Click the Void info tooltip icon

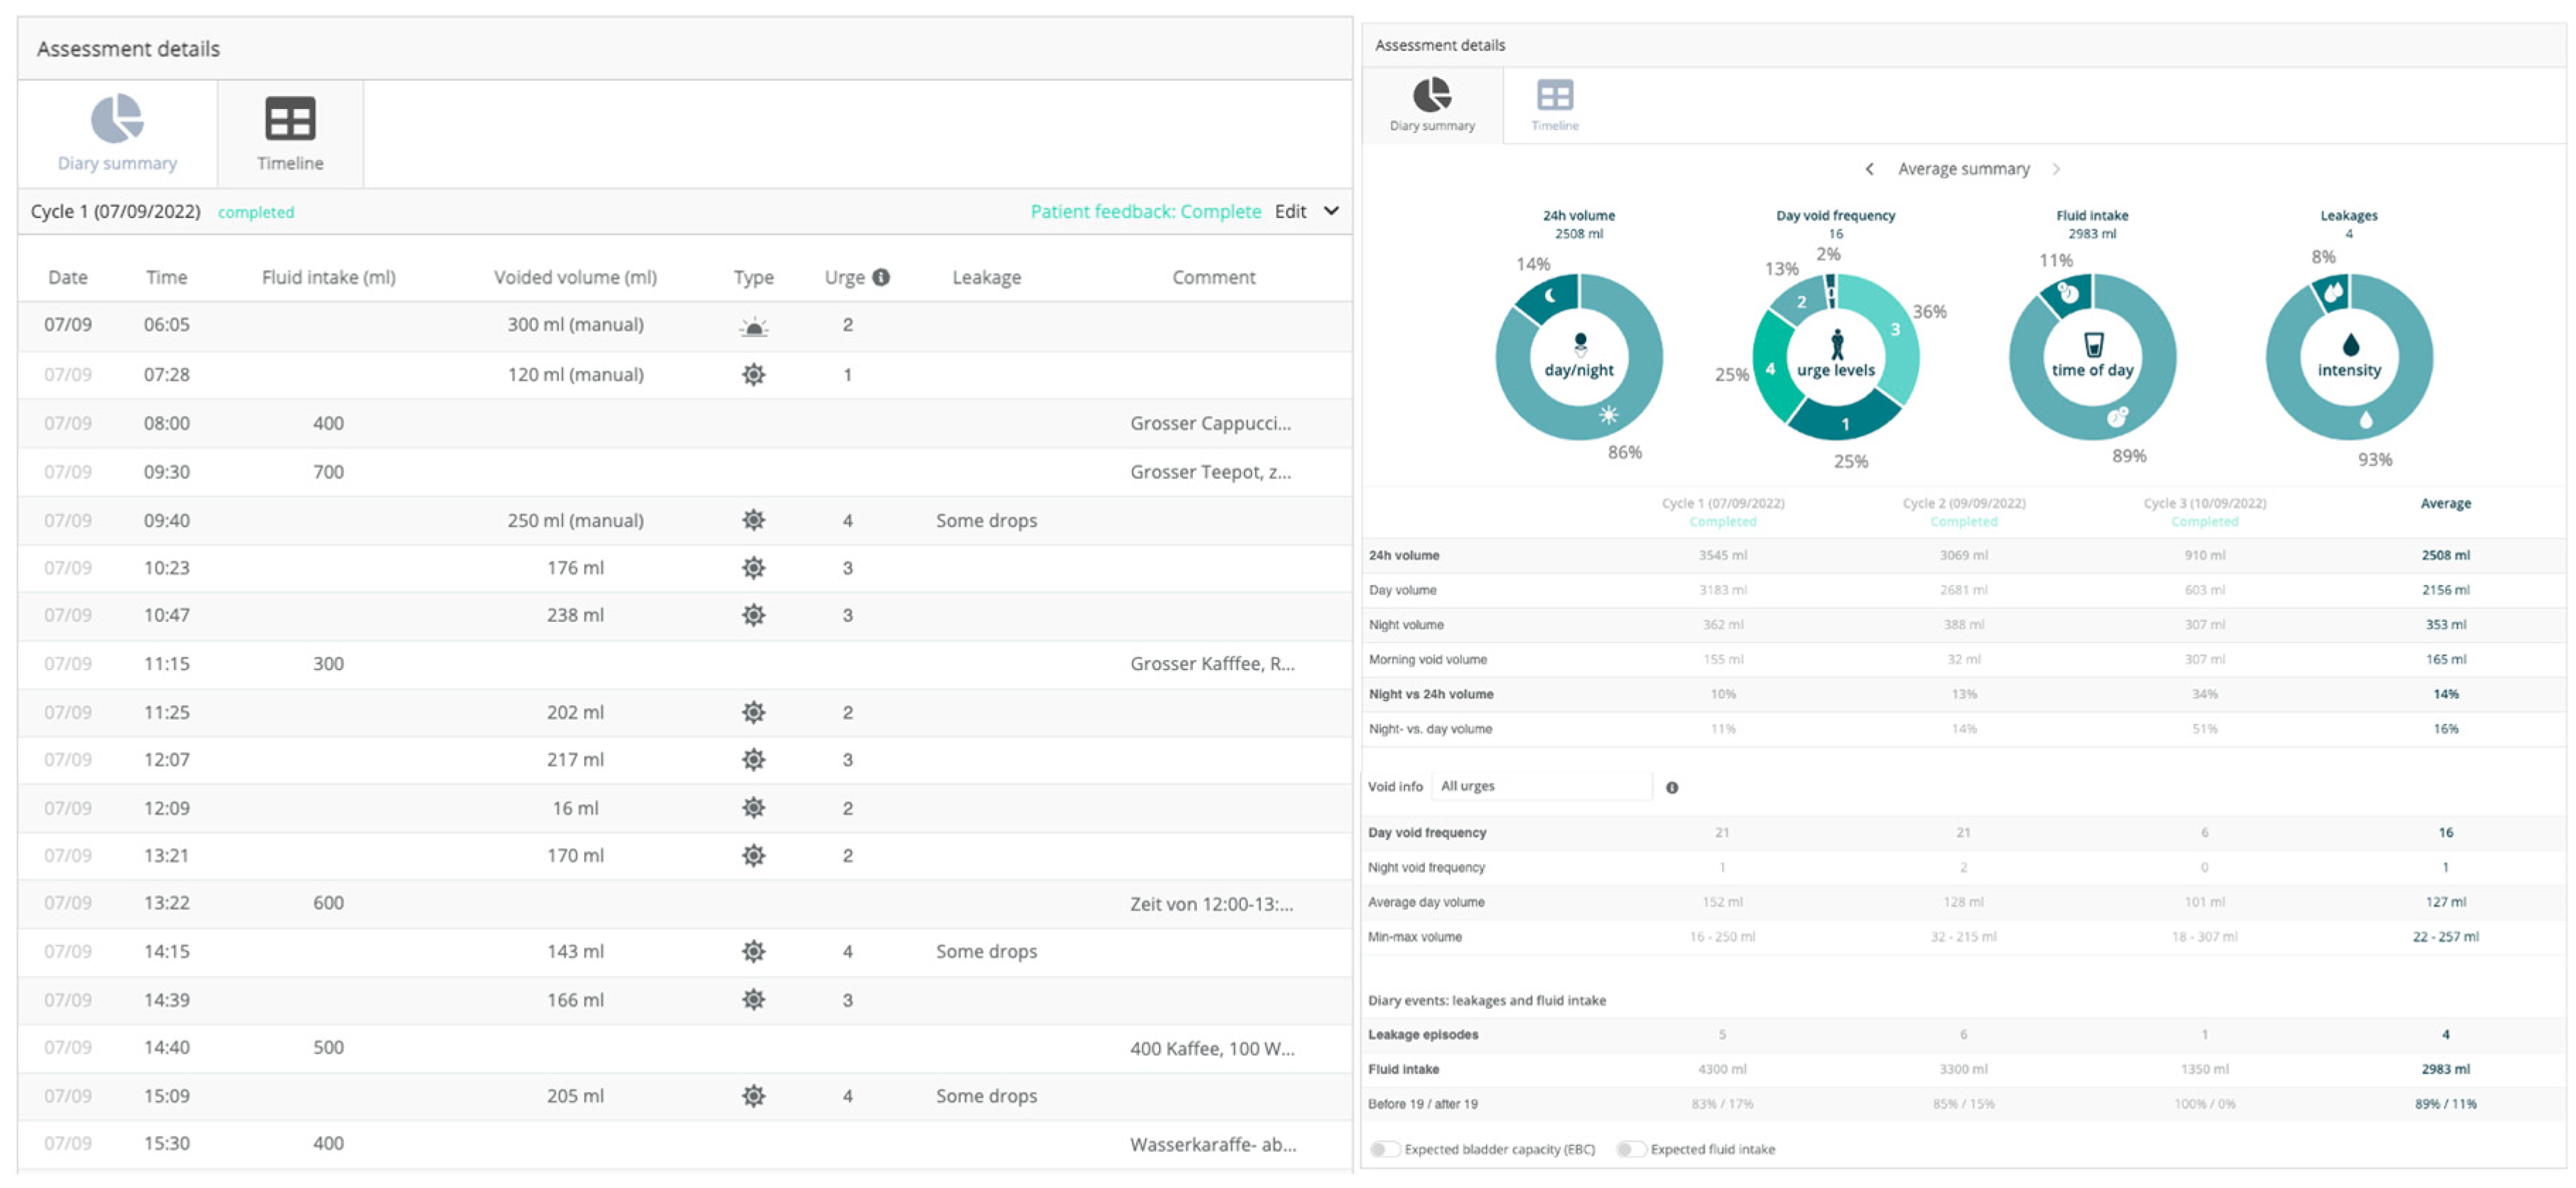point(1672,787)
